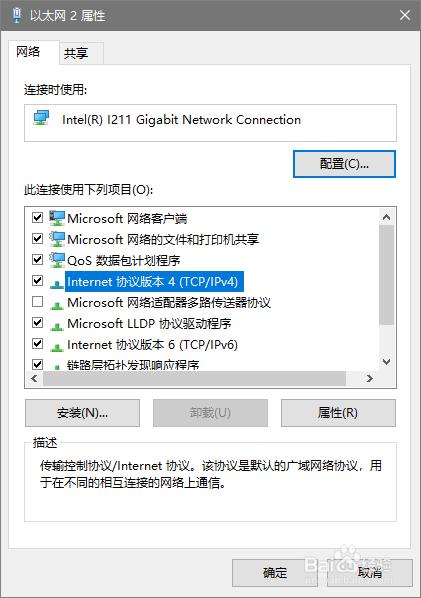Screen dimensions: 421x598
Task: Select the 链路层拓扑发现响应程序 list item
Action: coord(133,365)
